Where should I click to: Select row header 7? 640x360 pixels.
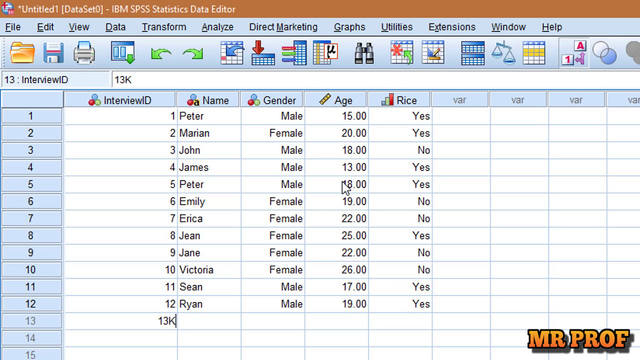(32, 219)
